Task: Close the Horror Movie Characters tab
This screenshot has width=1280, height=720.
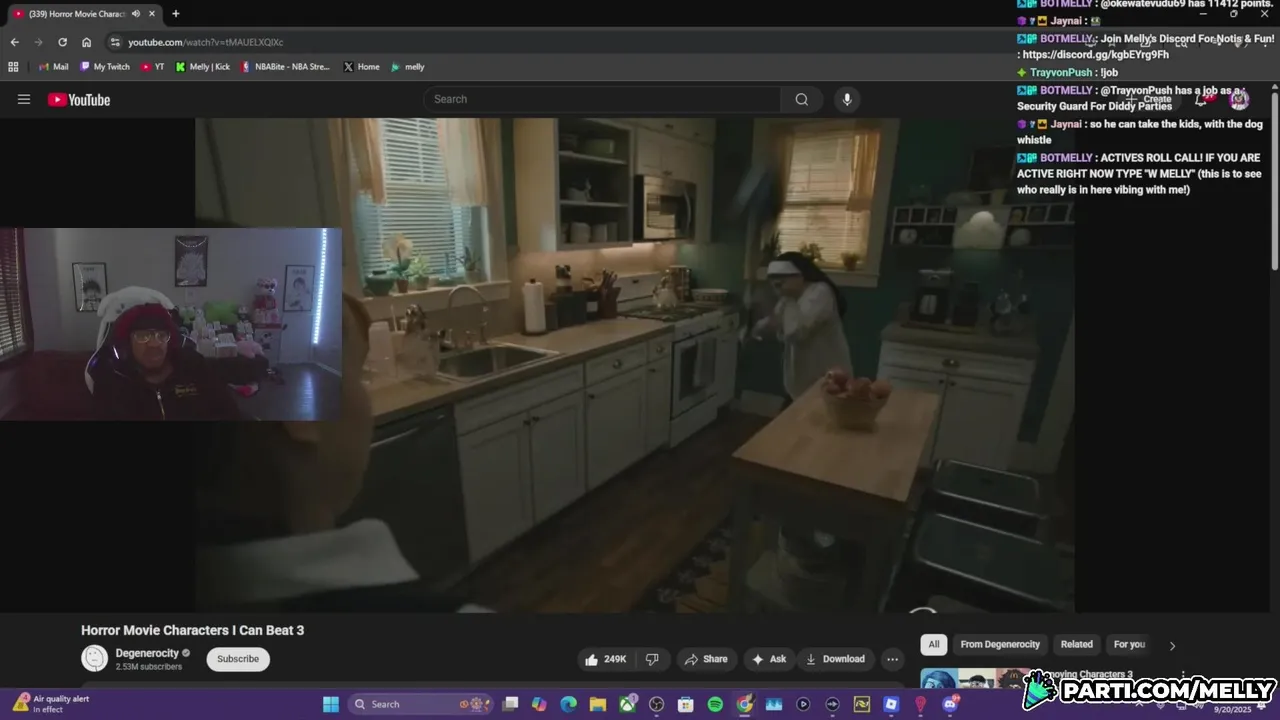Action: (154, 14)
